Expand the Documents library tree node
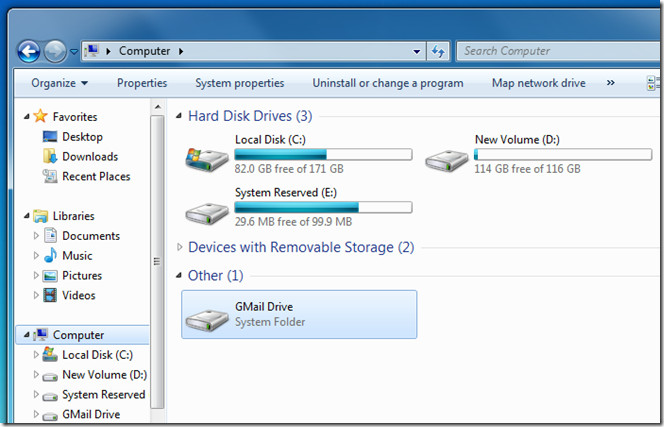This screenshot has width=664, height=427. [x=37, y=236]
